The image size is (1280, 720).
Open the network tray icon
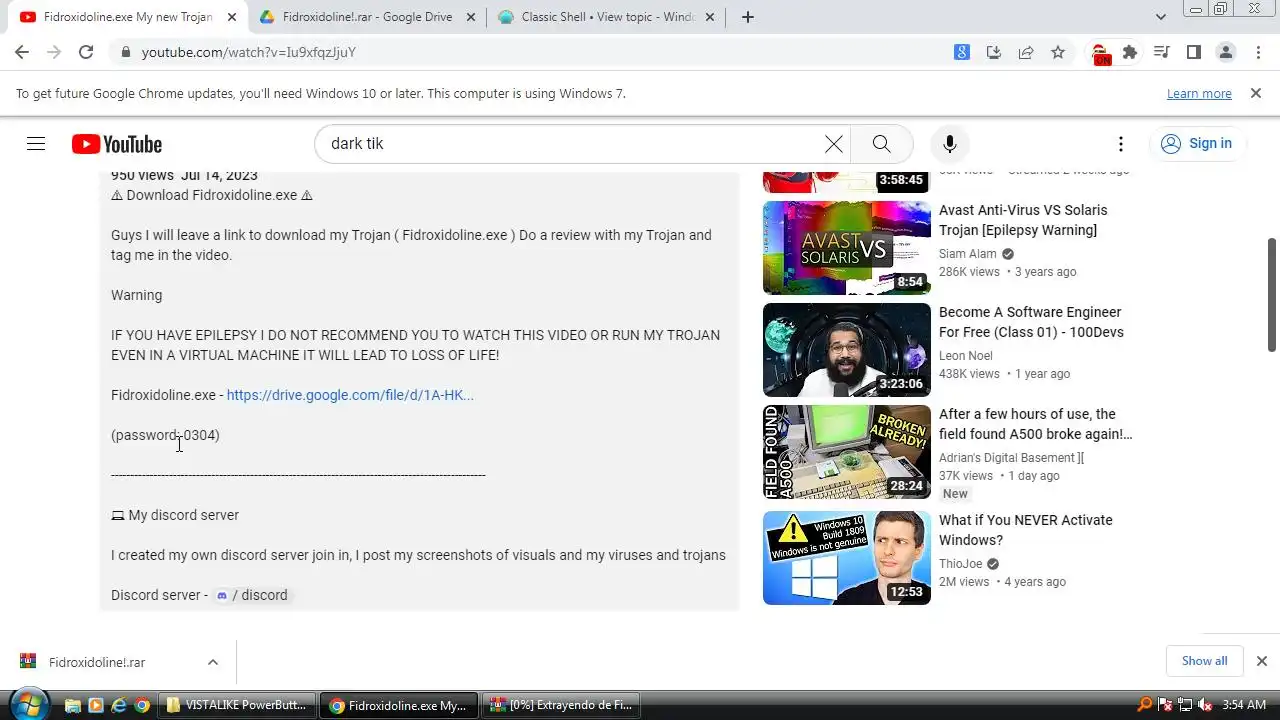click(x=1186, y=705)
